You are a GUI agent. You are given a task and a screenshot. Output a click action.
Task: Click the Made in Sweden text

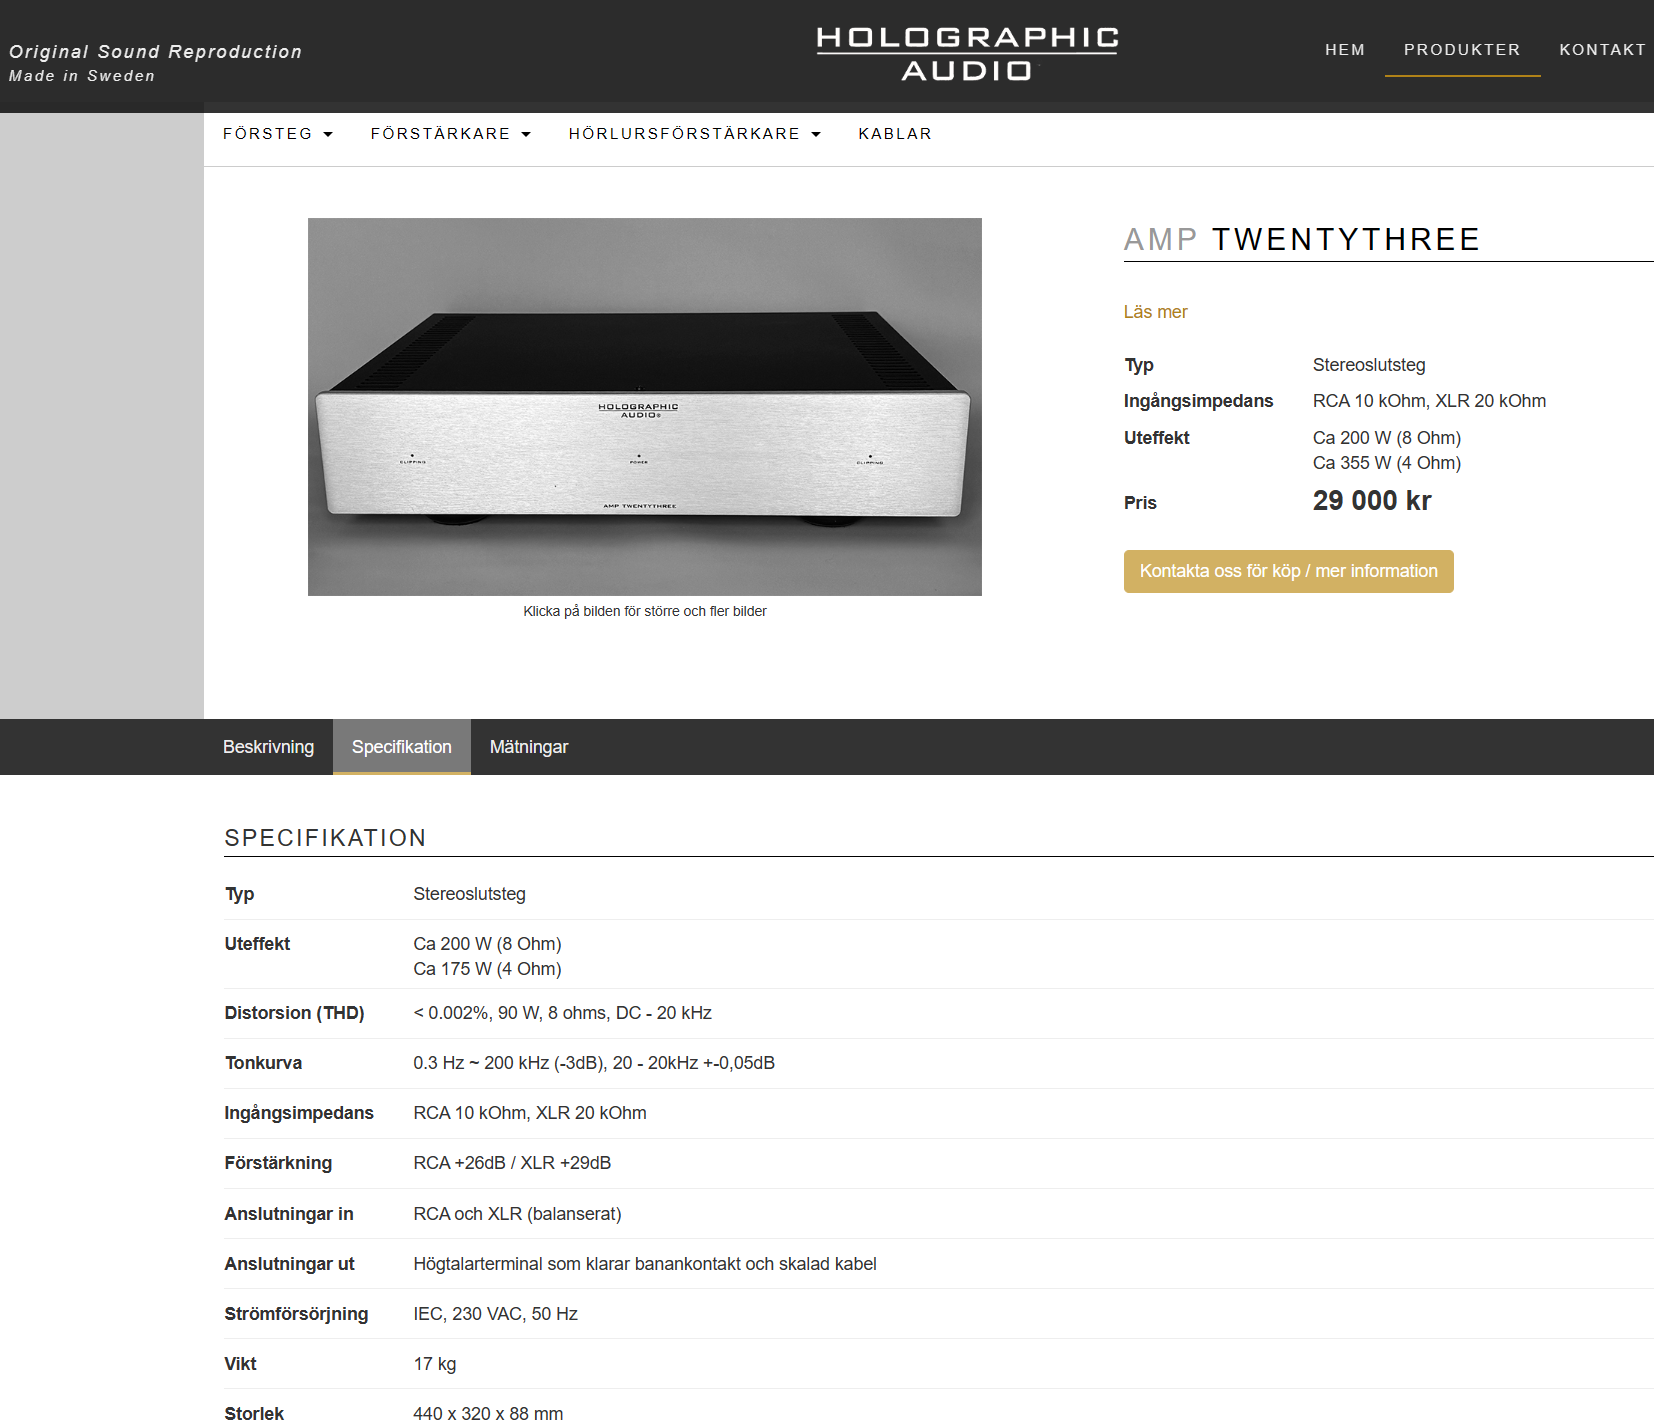[82, 76]
